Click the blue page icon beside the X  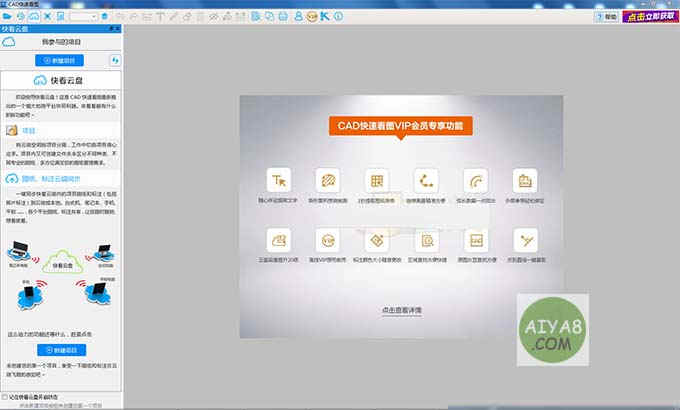pos(61,16)
